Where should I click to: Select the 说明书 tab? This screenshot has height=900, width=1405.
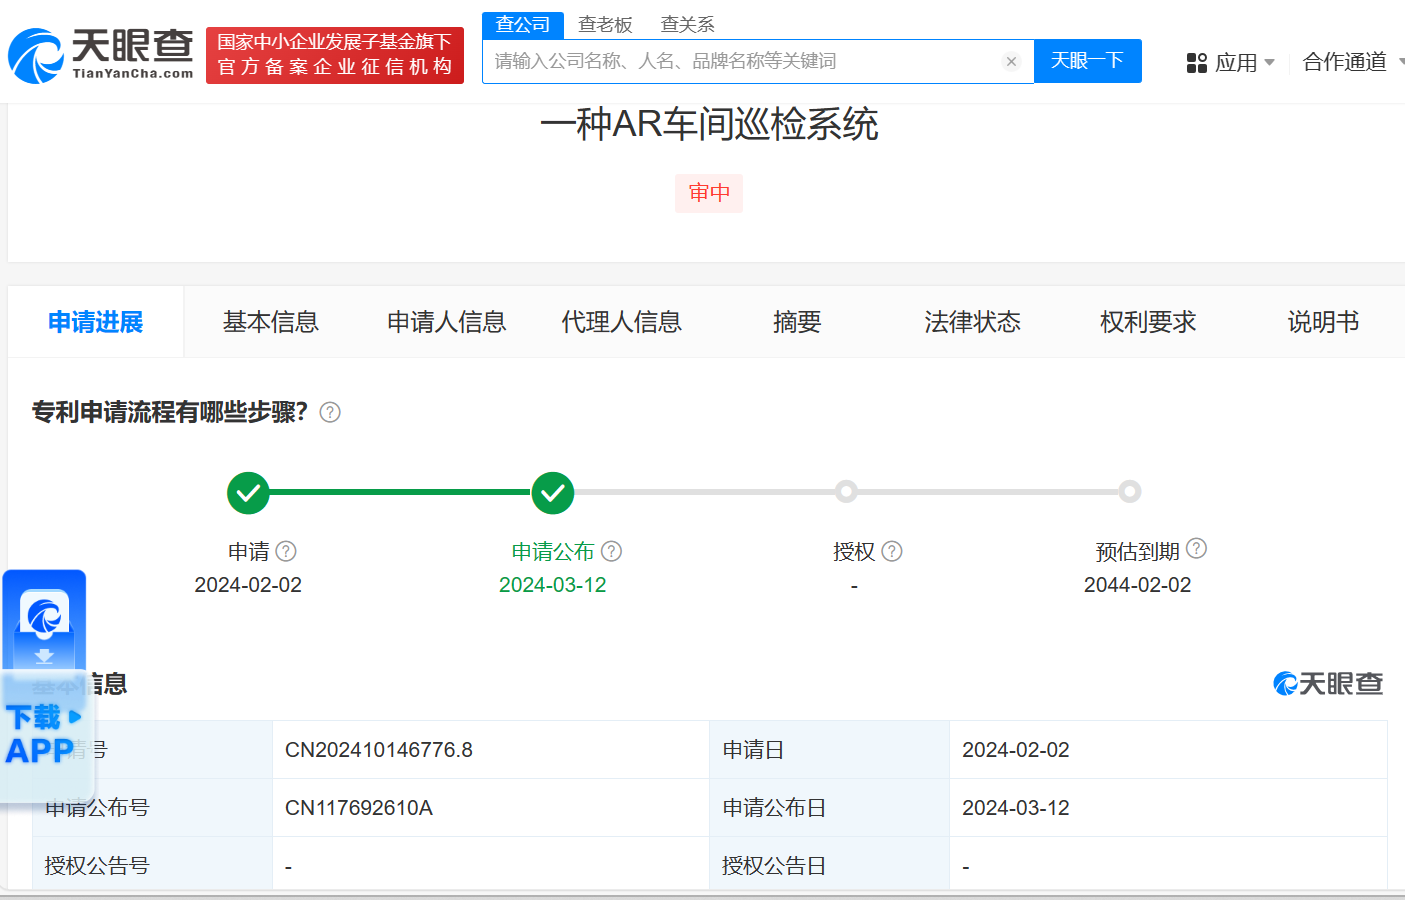coord(1323,322)
